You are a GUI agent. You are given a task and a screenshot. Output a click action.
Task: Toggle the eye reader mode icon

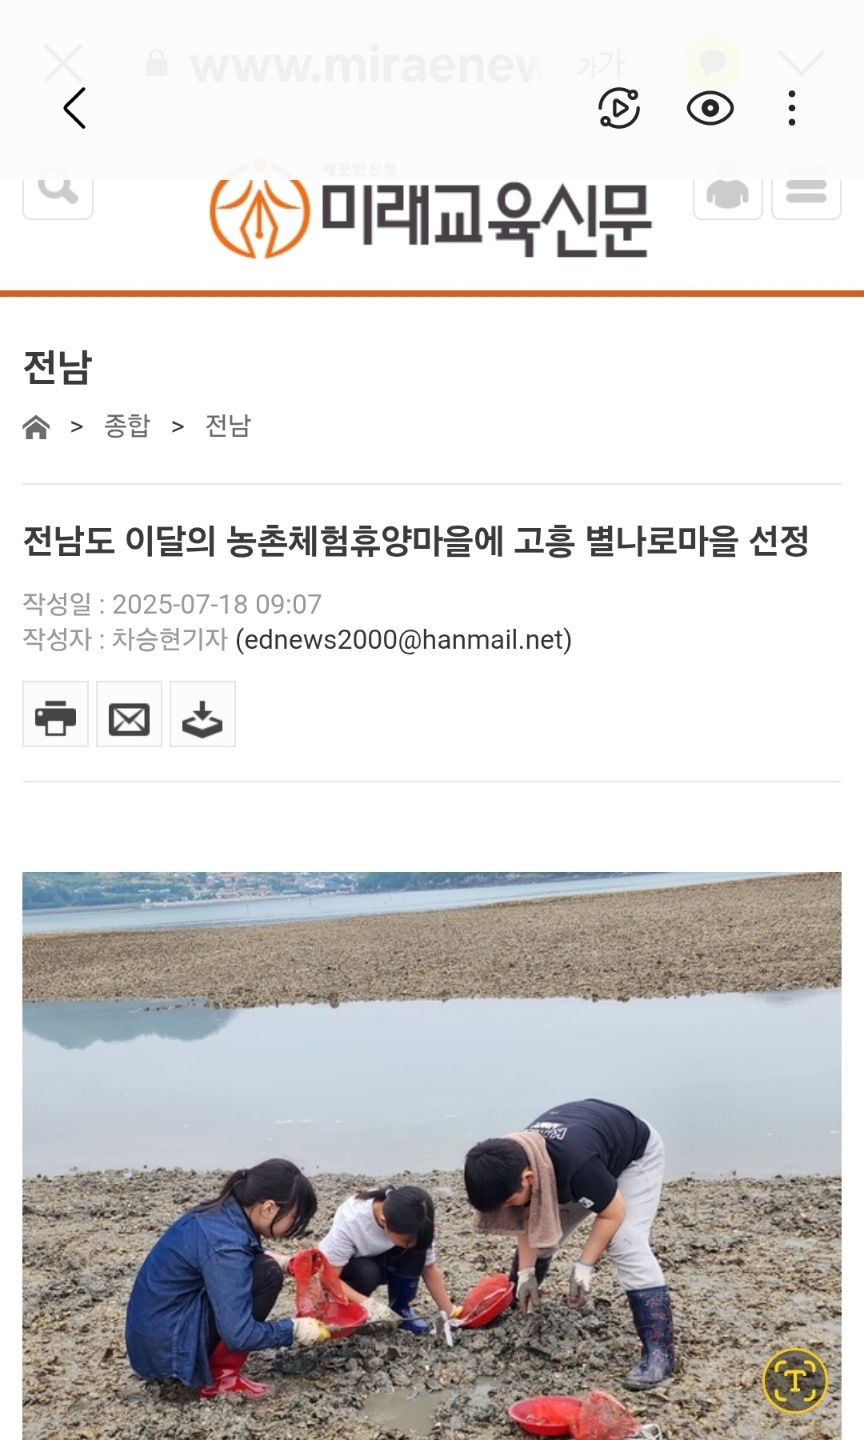tap(710, 108)
